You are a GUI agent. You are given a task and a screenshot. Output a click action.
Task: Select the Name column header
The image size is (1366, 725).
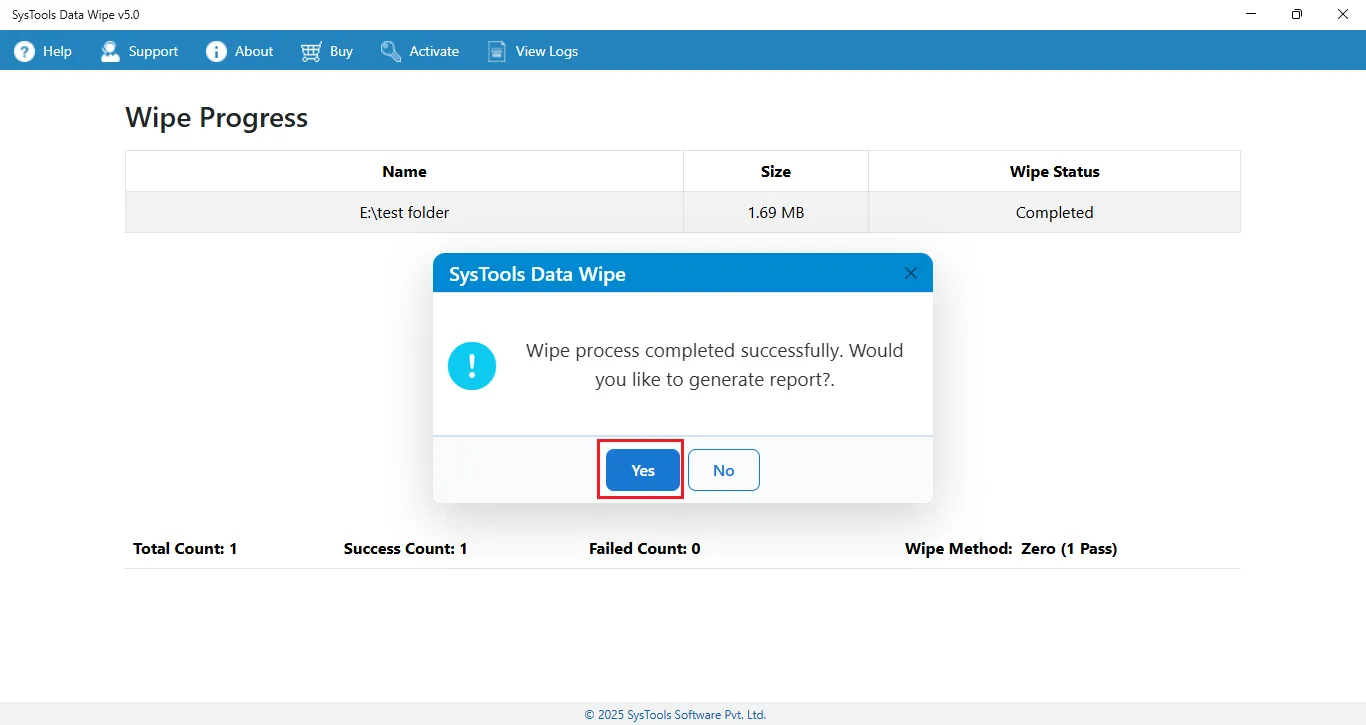[x=404, y=171]
